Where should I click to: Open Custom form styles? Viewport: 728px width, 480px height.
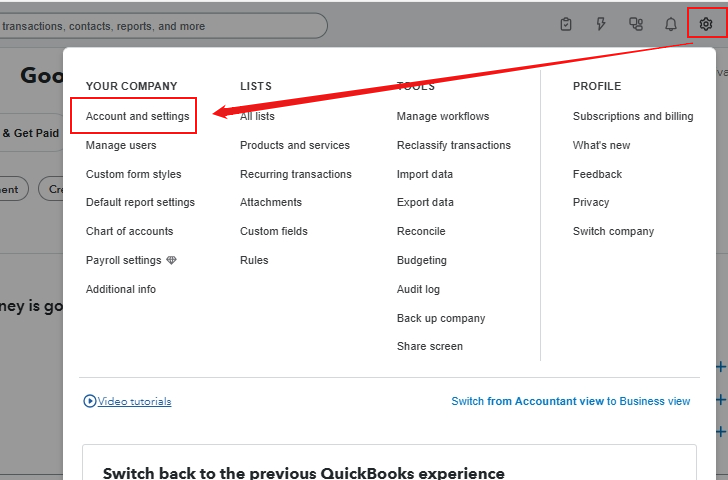coord(133,174)
